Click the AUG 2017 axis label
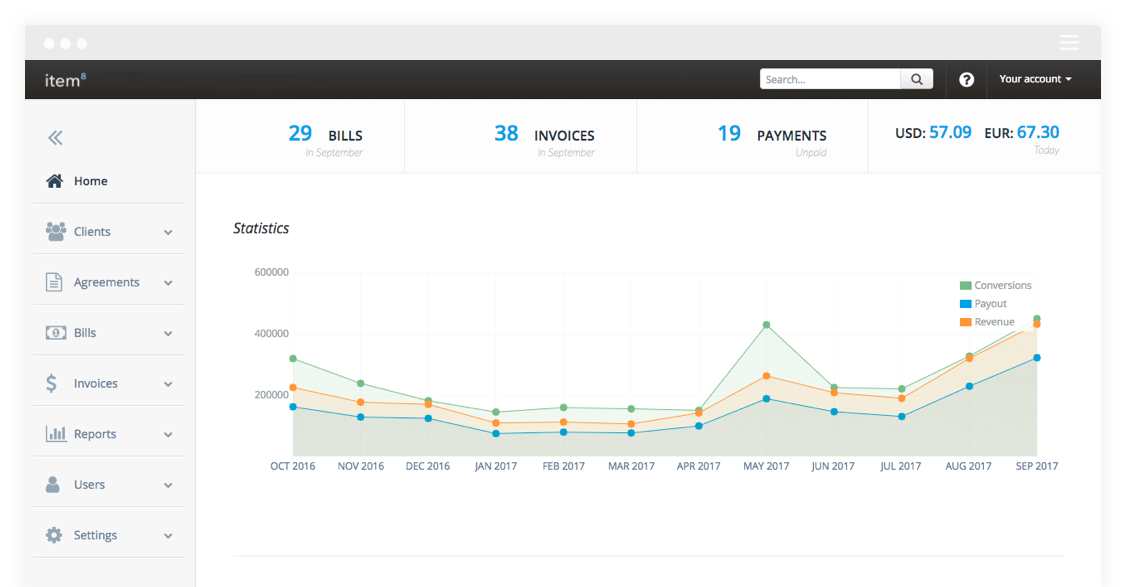This screenshot has height=587, width=1132. coord(968,466)
